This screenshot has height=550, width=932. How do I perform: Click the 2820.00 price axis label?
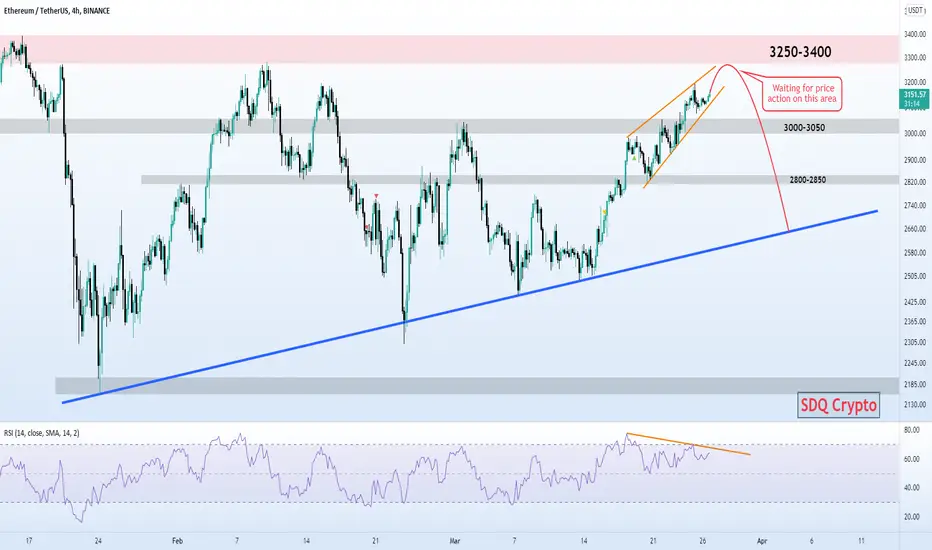click(x=915, y=183)
